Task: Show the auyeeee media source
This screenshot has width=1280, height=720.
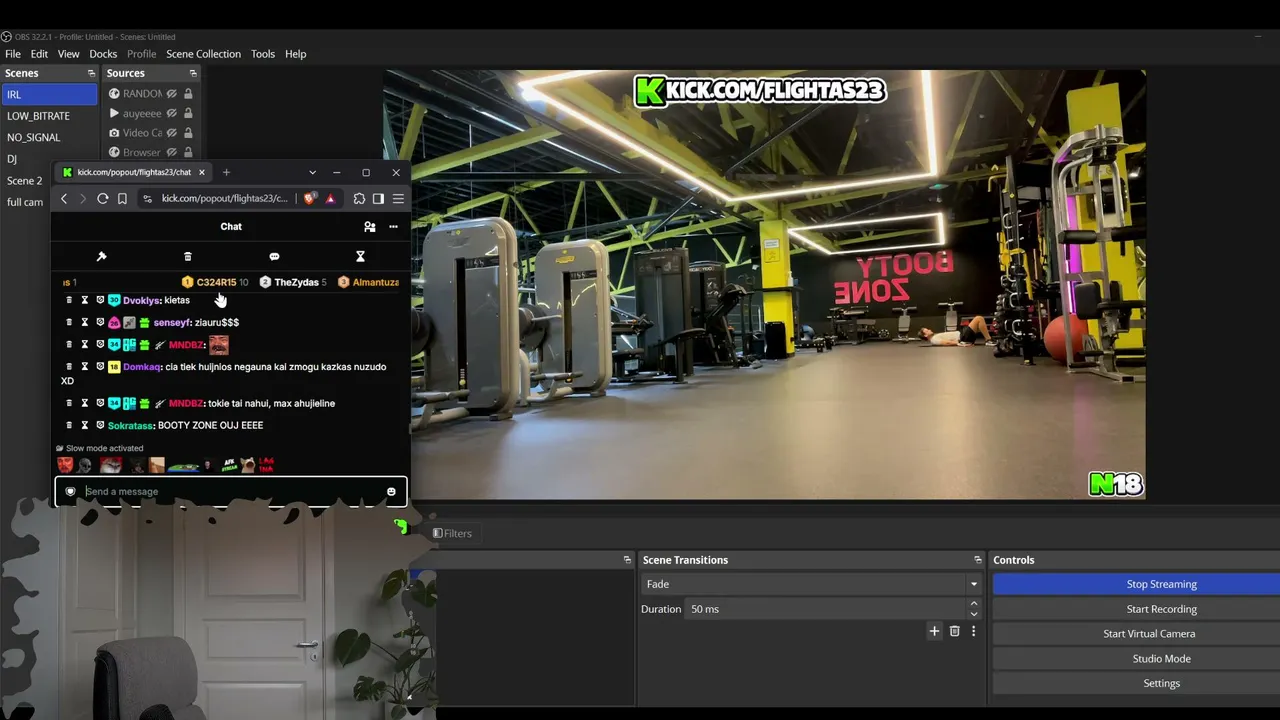Action: (x=172, y=114)
